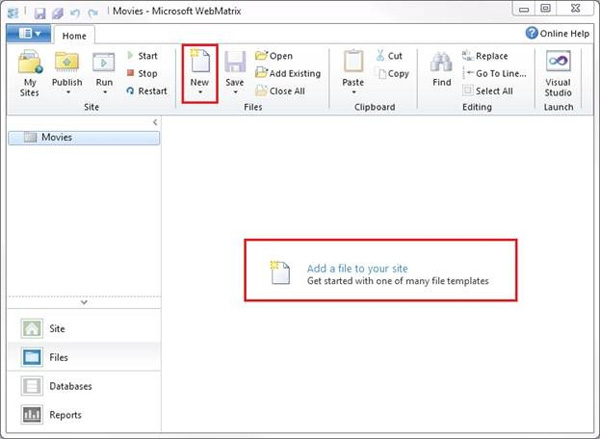The image size is (600, 439).
Task: Click the new file icon in the workspace
Action: pyautogui.click(x=280, y=272)
